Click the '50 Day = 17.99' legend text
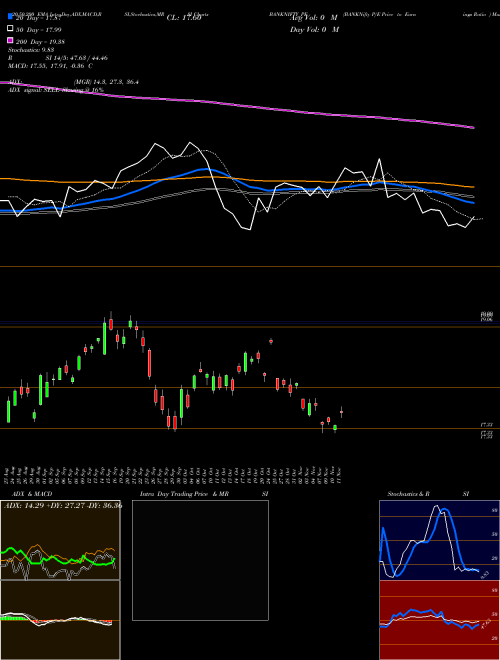 point(39,29)
